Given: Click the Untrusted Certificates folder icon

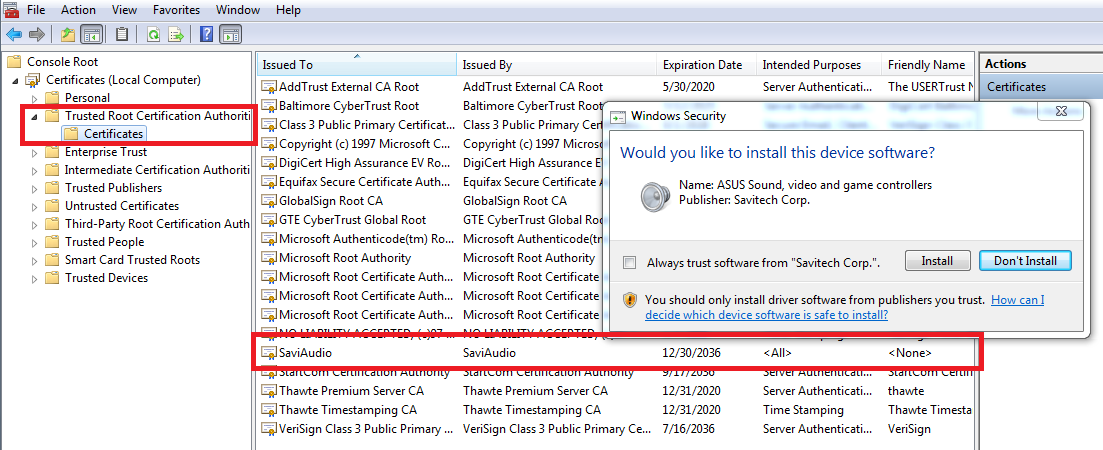Looking at the screenshot, I should point(52,206).
